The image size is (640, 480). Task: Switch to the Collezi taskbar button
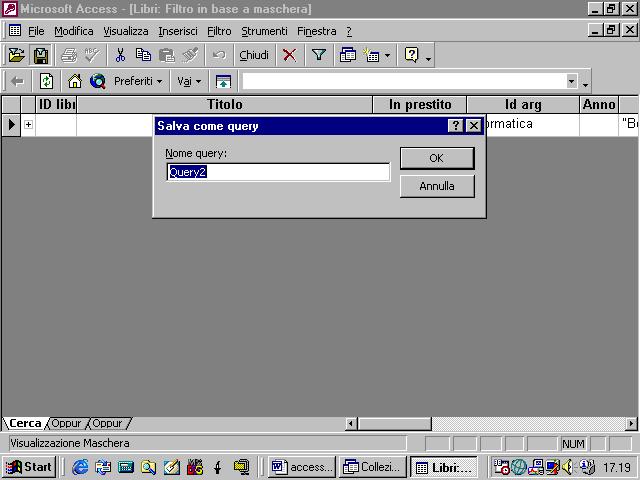[x=373, y=467]
